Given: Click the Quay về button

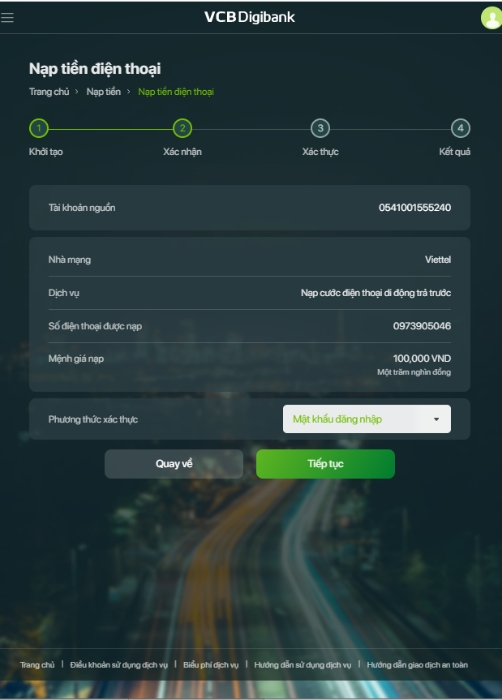Looking at the screenshot, I should coord(174,464).
